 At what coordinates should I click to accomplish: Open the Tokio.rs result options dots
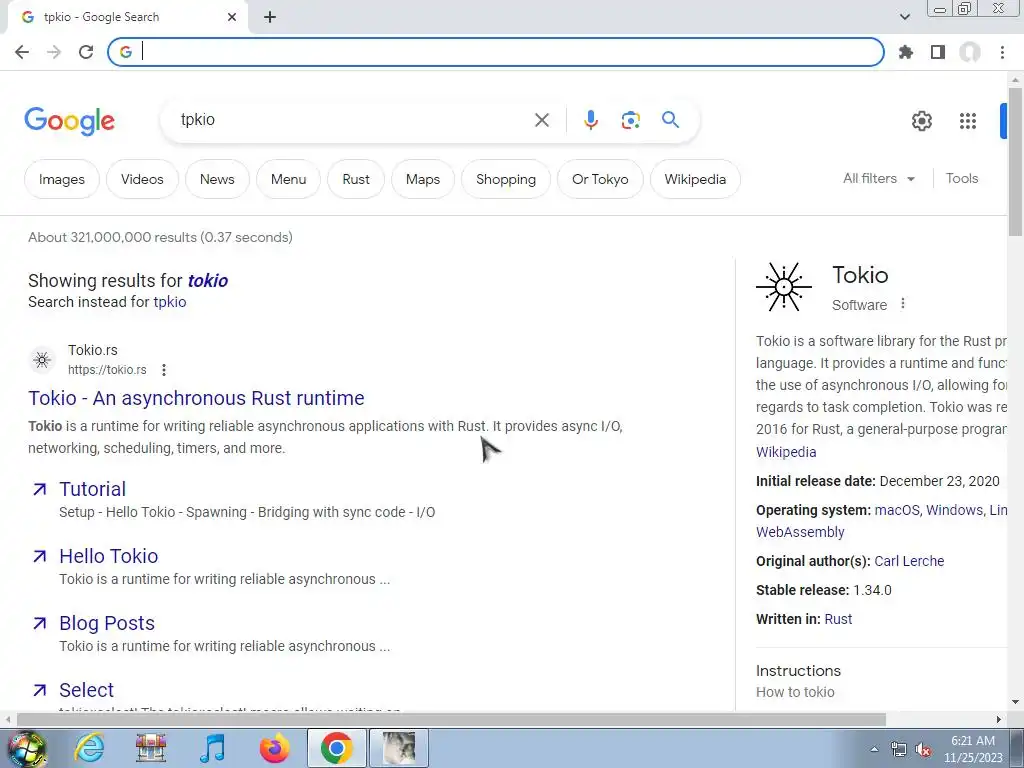coord(164,370)
